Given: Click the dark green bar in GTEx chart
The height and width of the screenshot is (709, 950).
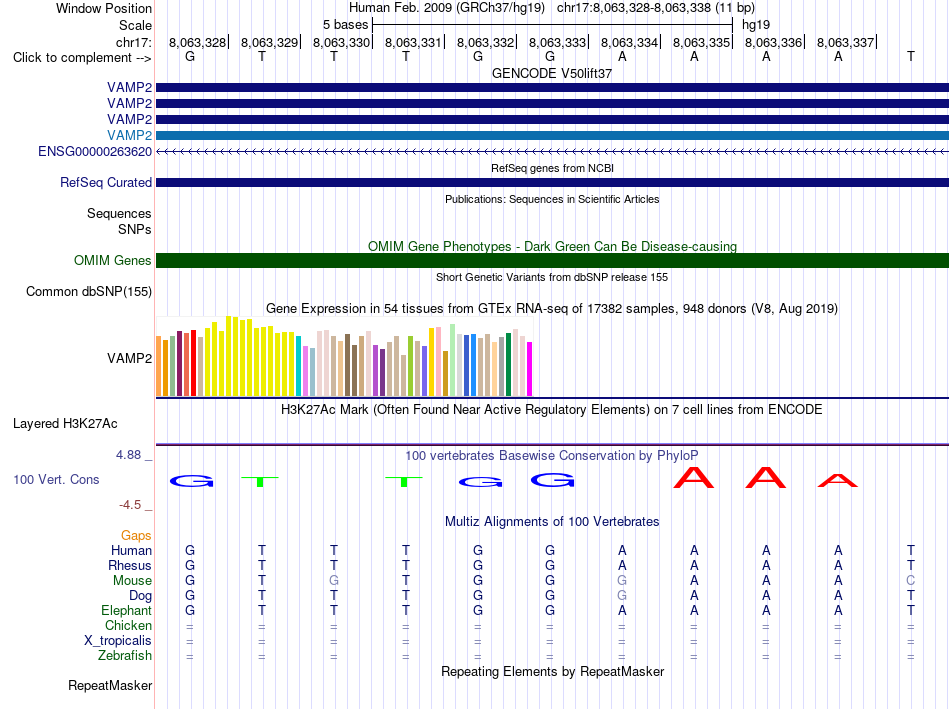Looking at the screenshot, I should [508, 364].
